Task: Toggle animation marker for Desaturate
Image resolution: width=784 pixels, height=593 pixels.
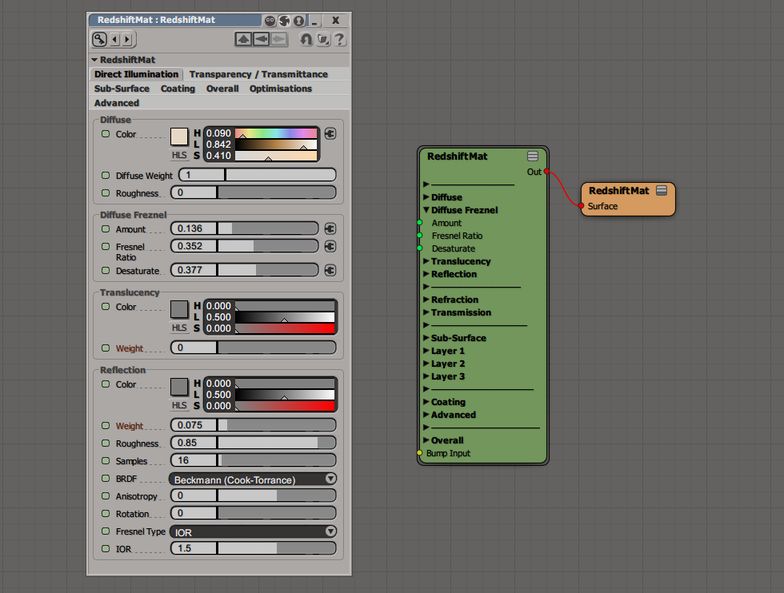Action: [x=106, y=270]
